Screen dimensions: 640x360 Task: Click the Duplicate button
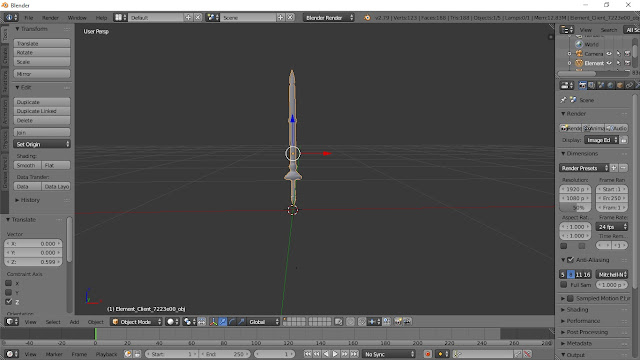pos(42,102)
